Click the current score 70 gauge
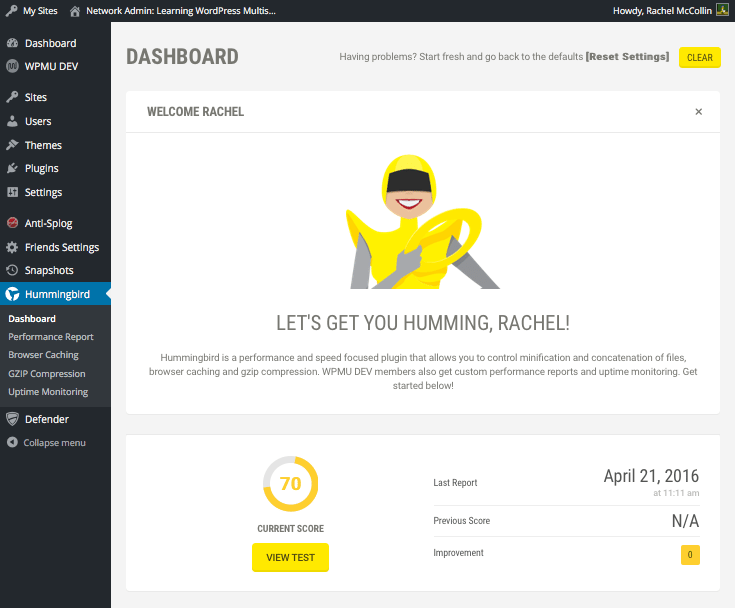Image resolution: width=735 pixels, height=608 pixels. click(x=291, y=484)
